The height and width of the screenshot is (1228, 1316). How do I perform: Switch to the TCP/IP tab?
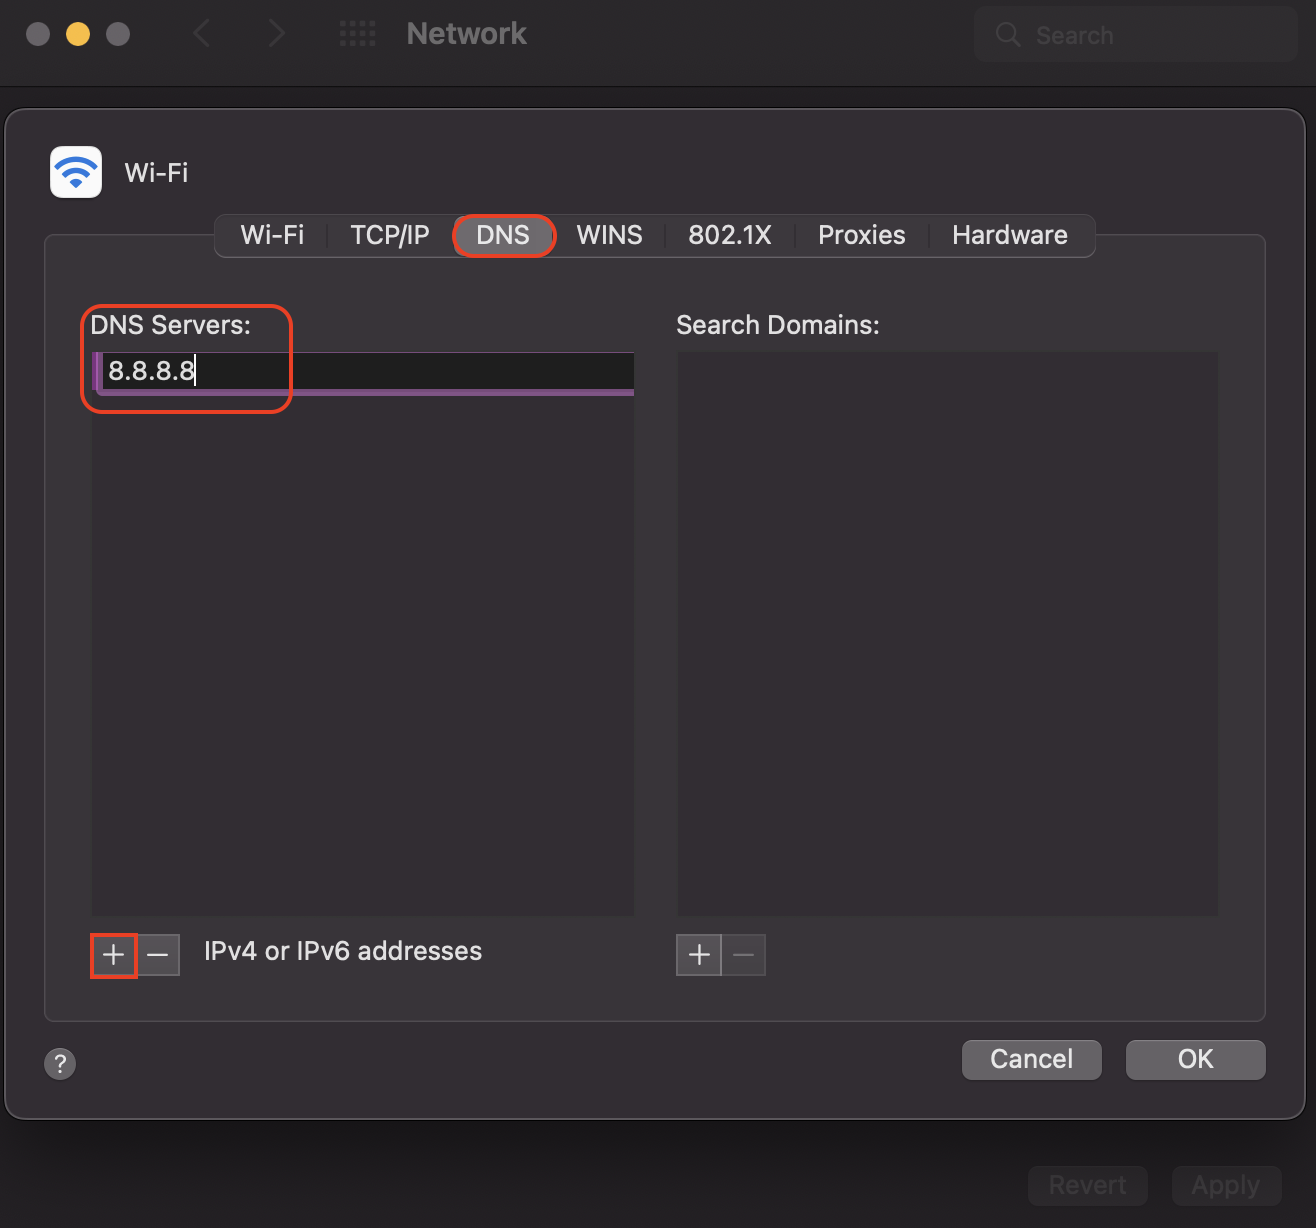[x=390, y=235]
